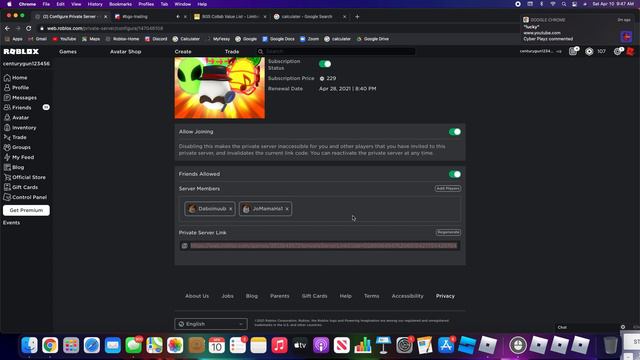The height and width of the screenshot is (360, 640).
Task: Reload the page in Chrome
Action: (x=29, y=28)
